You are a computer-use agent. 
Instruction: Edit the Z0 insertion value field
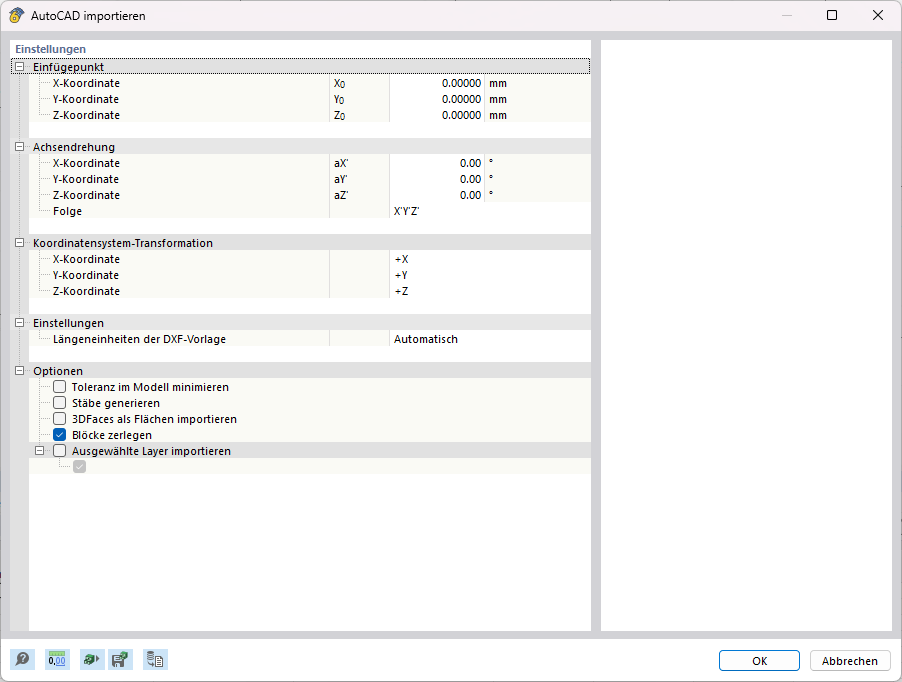(437, 116)
